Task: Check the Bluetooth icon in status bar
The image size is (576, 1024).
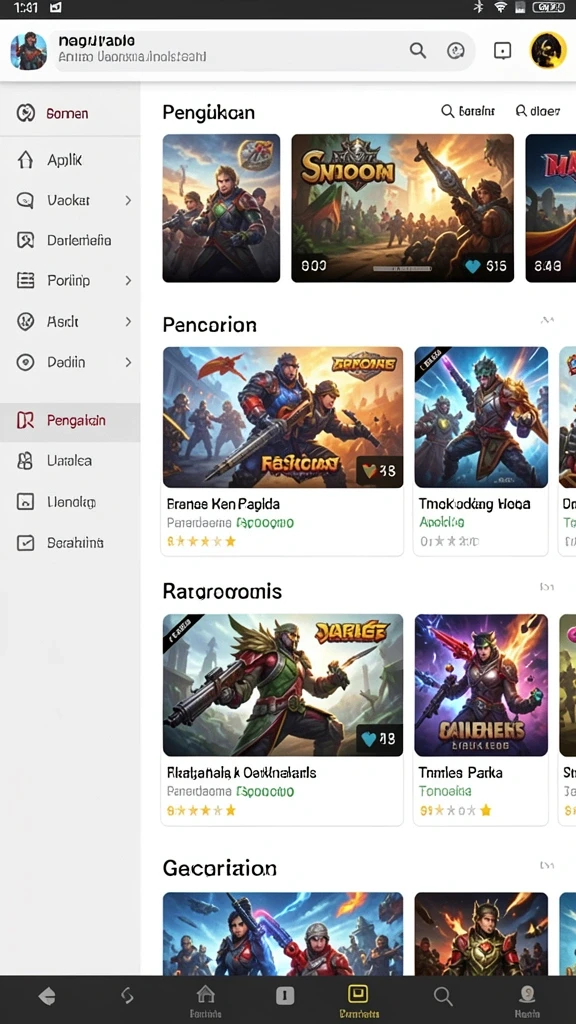Action: pos(478,8)
